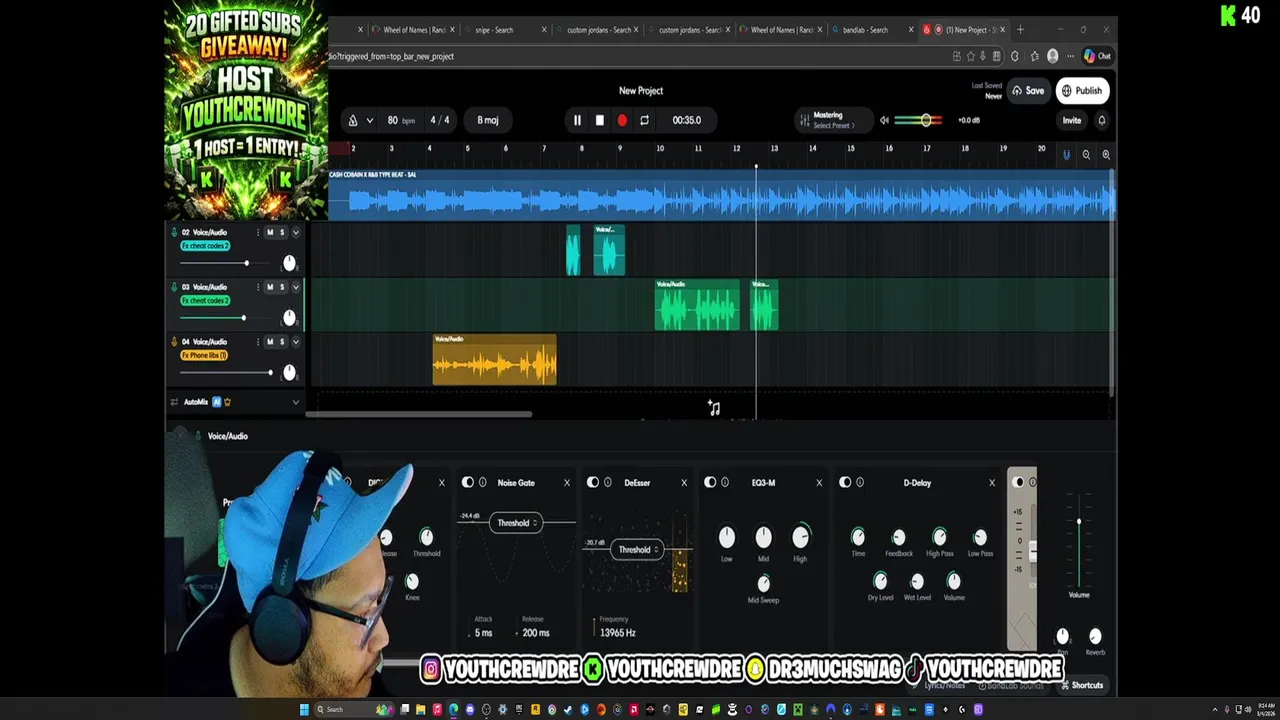The height and width of the screenshot is (720, 1280).
Task: Solo track 02 Voice/Audio
Action: click(281, 232)
